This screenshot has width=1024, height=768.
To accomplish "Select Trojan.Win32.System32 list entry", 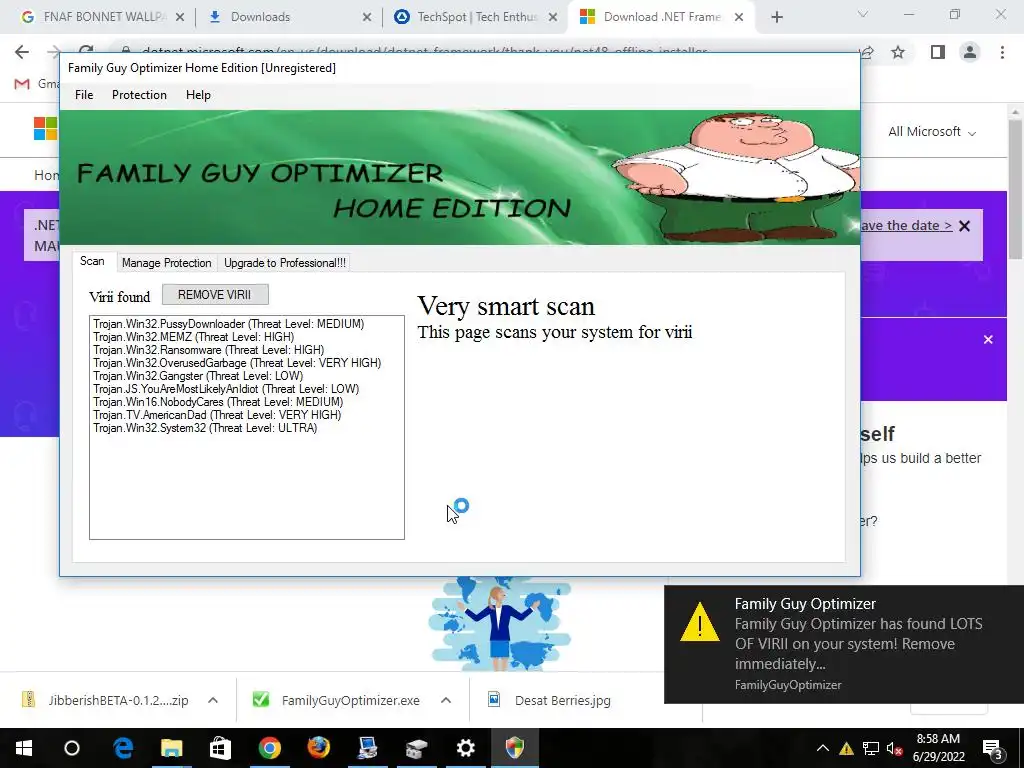I will (205, 428).
